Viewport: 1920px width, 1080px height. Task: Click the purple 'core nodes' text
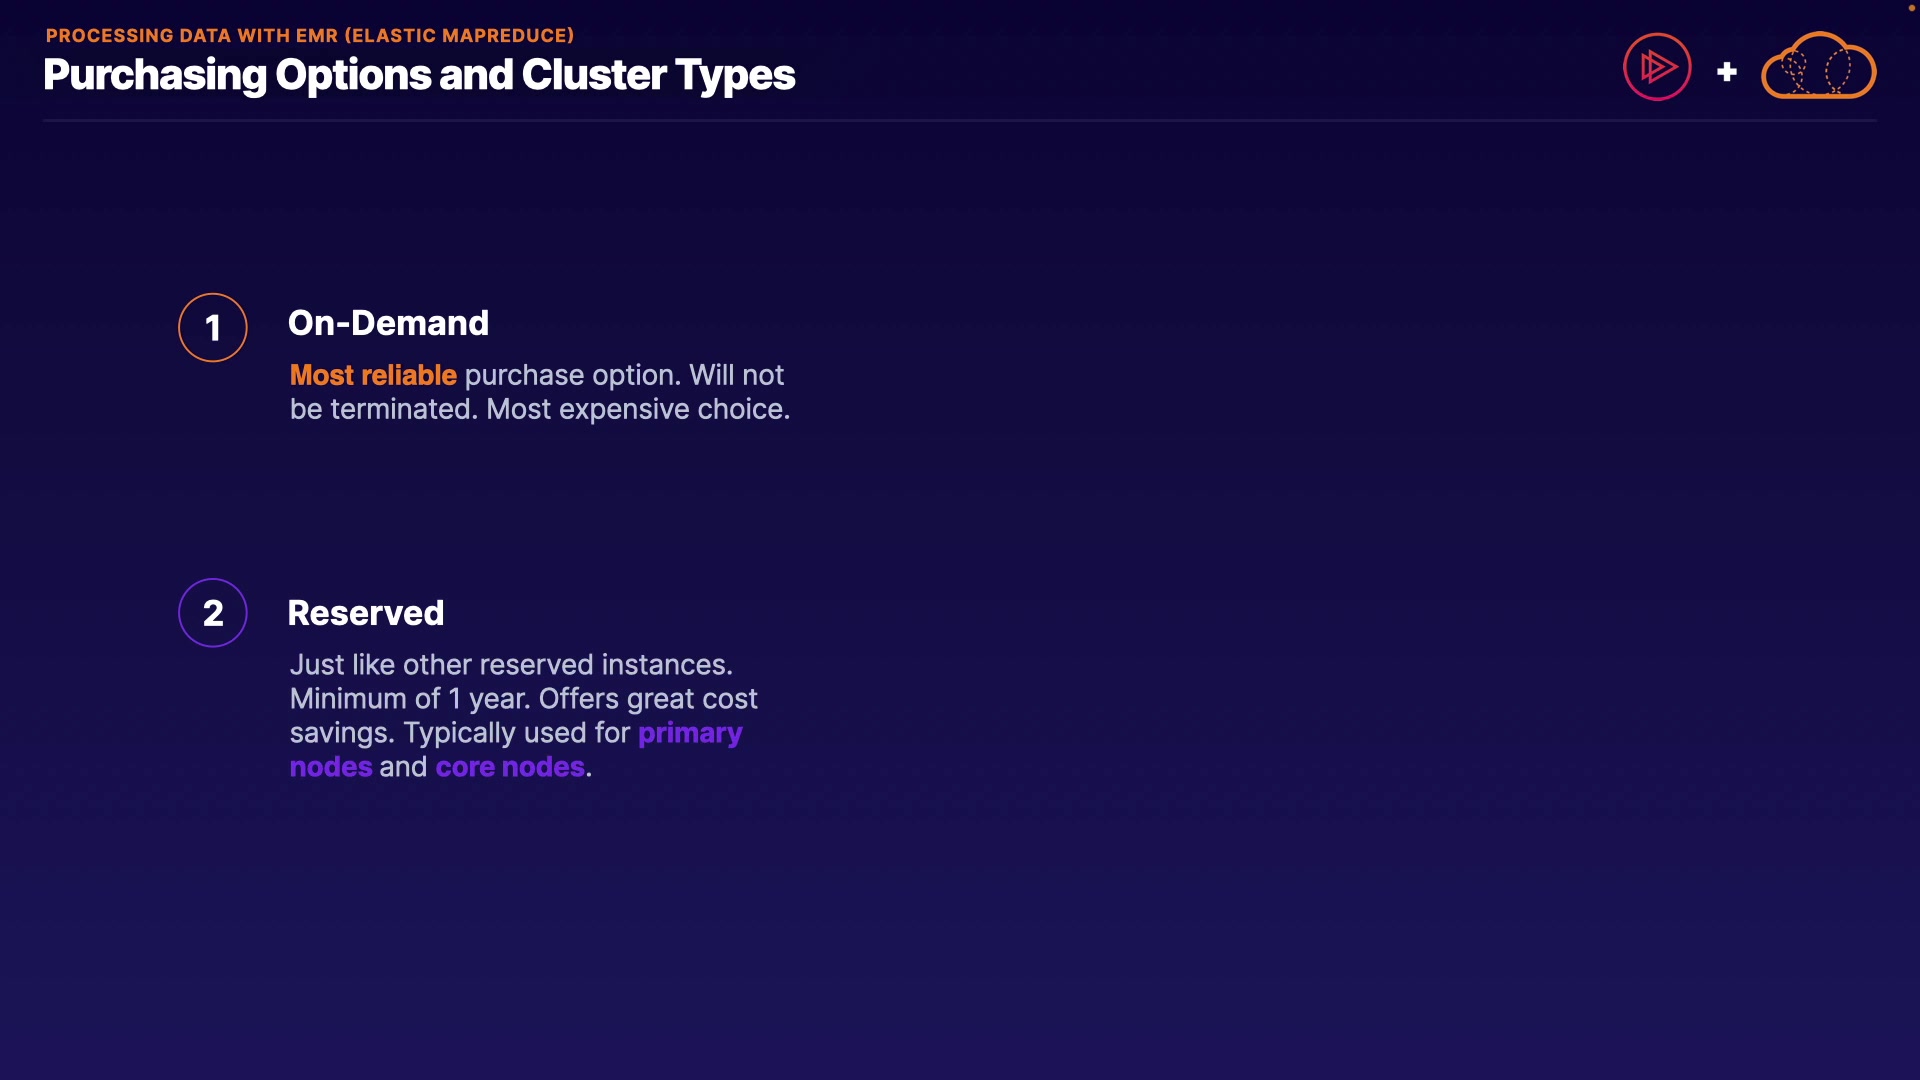click(510, 767)
